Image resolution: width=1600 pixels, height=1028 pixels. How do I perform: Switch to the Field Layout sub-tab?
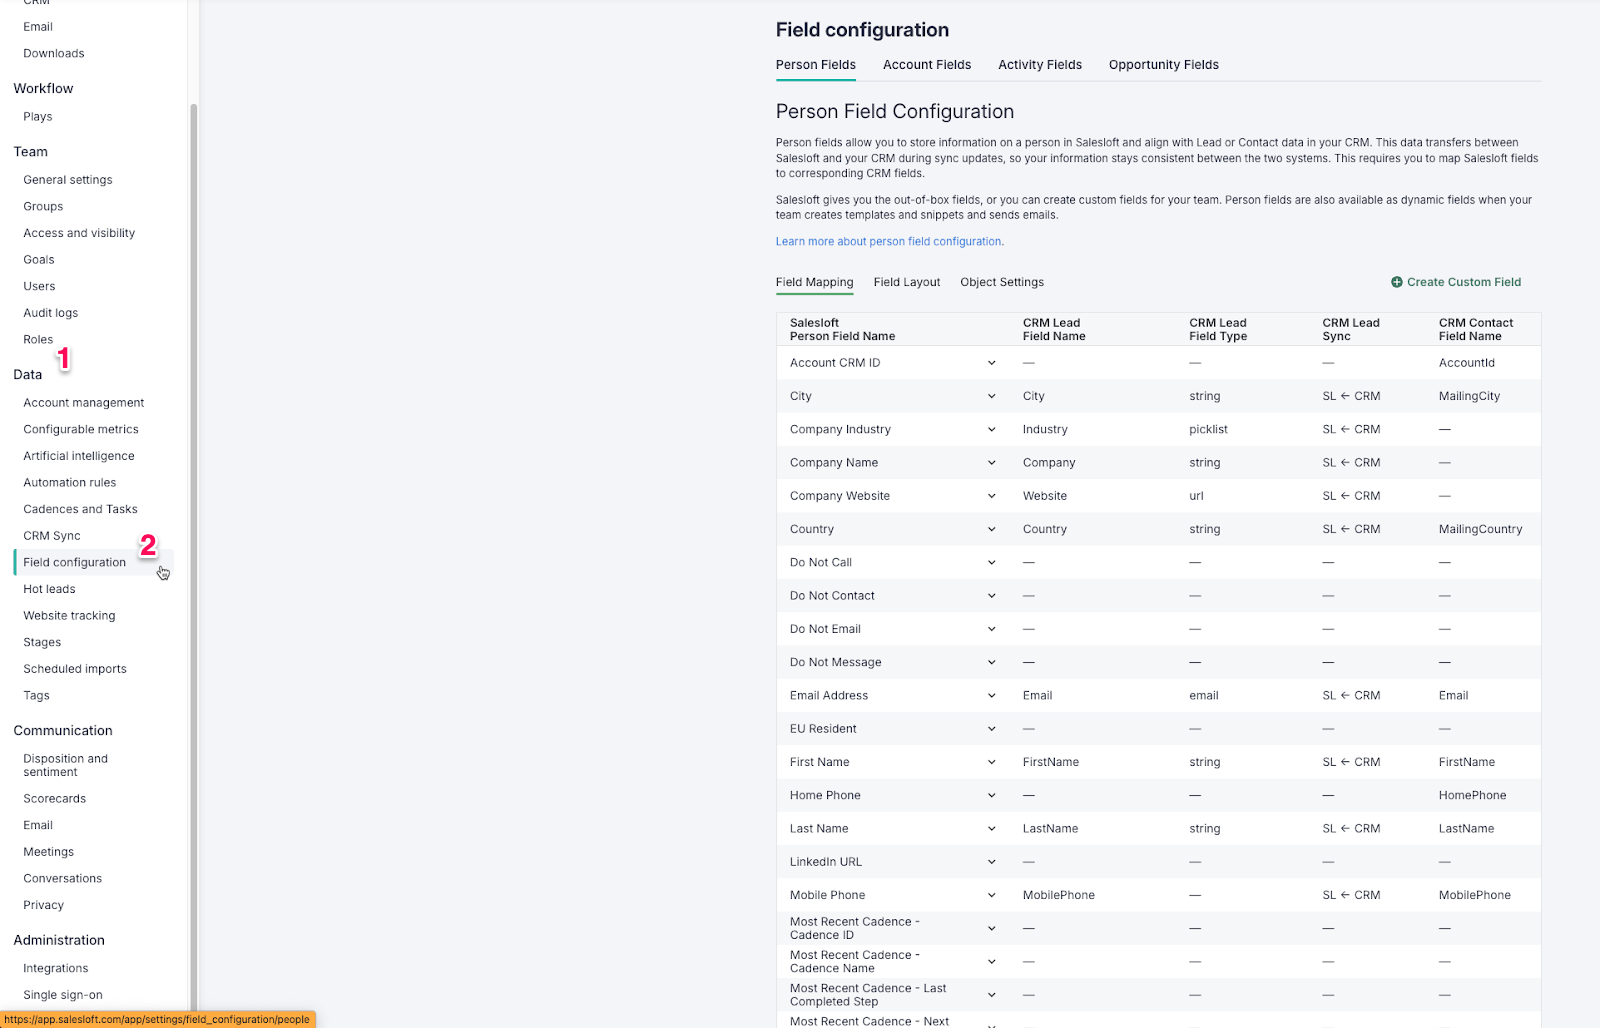click(x=906, y=282)
